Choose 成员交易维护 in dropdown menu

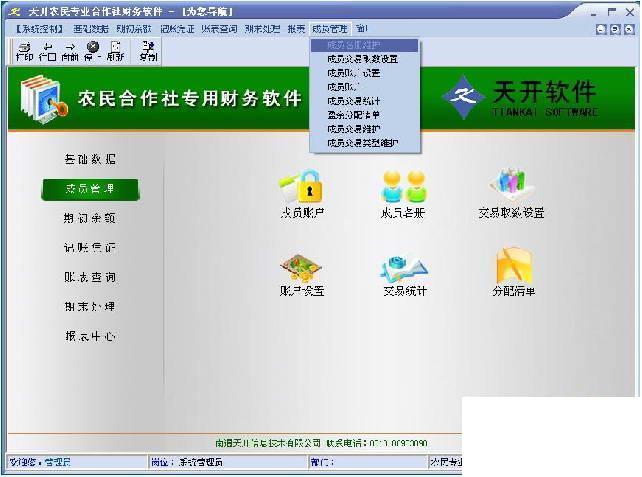(x=364, y=129)
